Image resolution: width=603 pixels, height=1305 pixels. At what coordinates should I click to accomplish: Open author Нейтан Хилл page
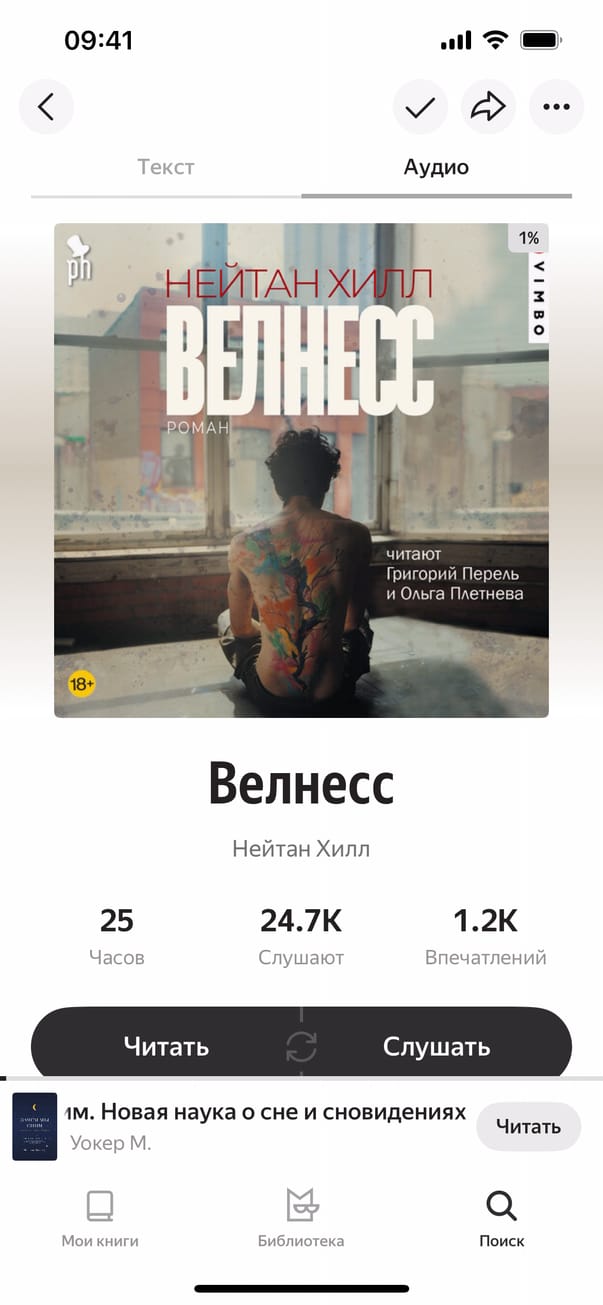click(x=301, y=850)
